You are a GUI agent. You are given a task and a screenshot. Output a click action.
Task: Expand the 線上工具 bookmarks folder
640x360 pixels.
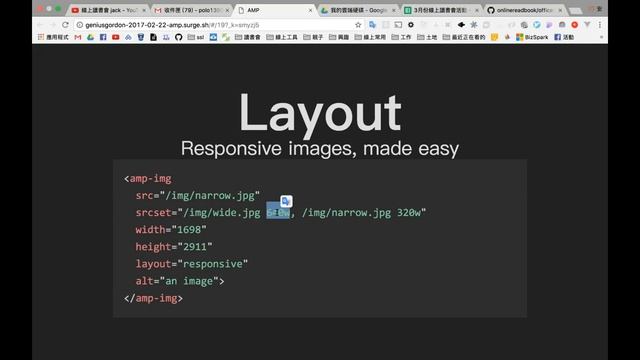[x=282, y=37]
